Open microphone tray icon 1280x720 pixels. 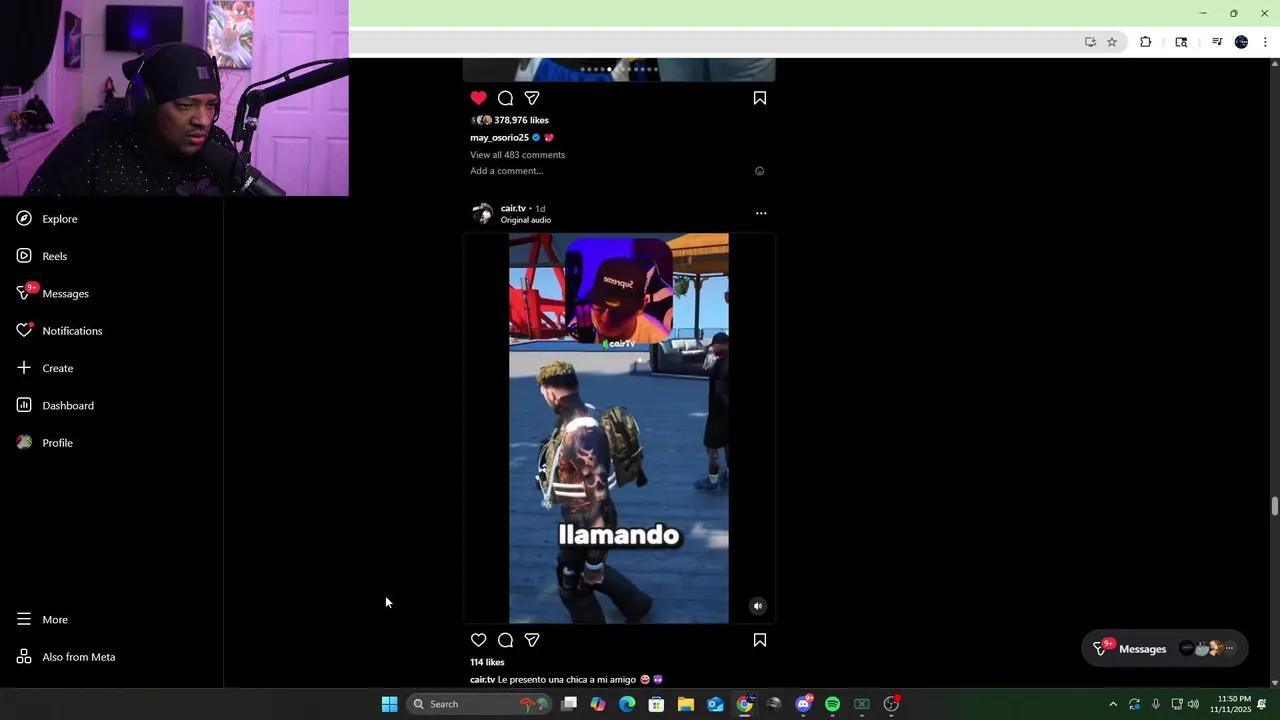click(1156, 704)
